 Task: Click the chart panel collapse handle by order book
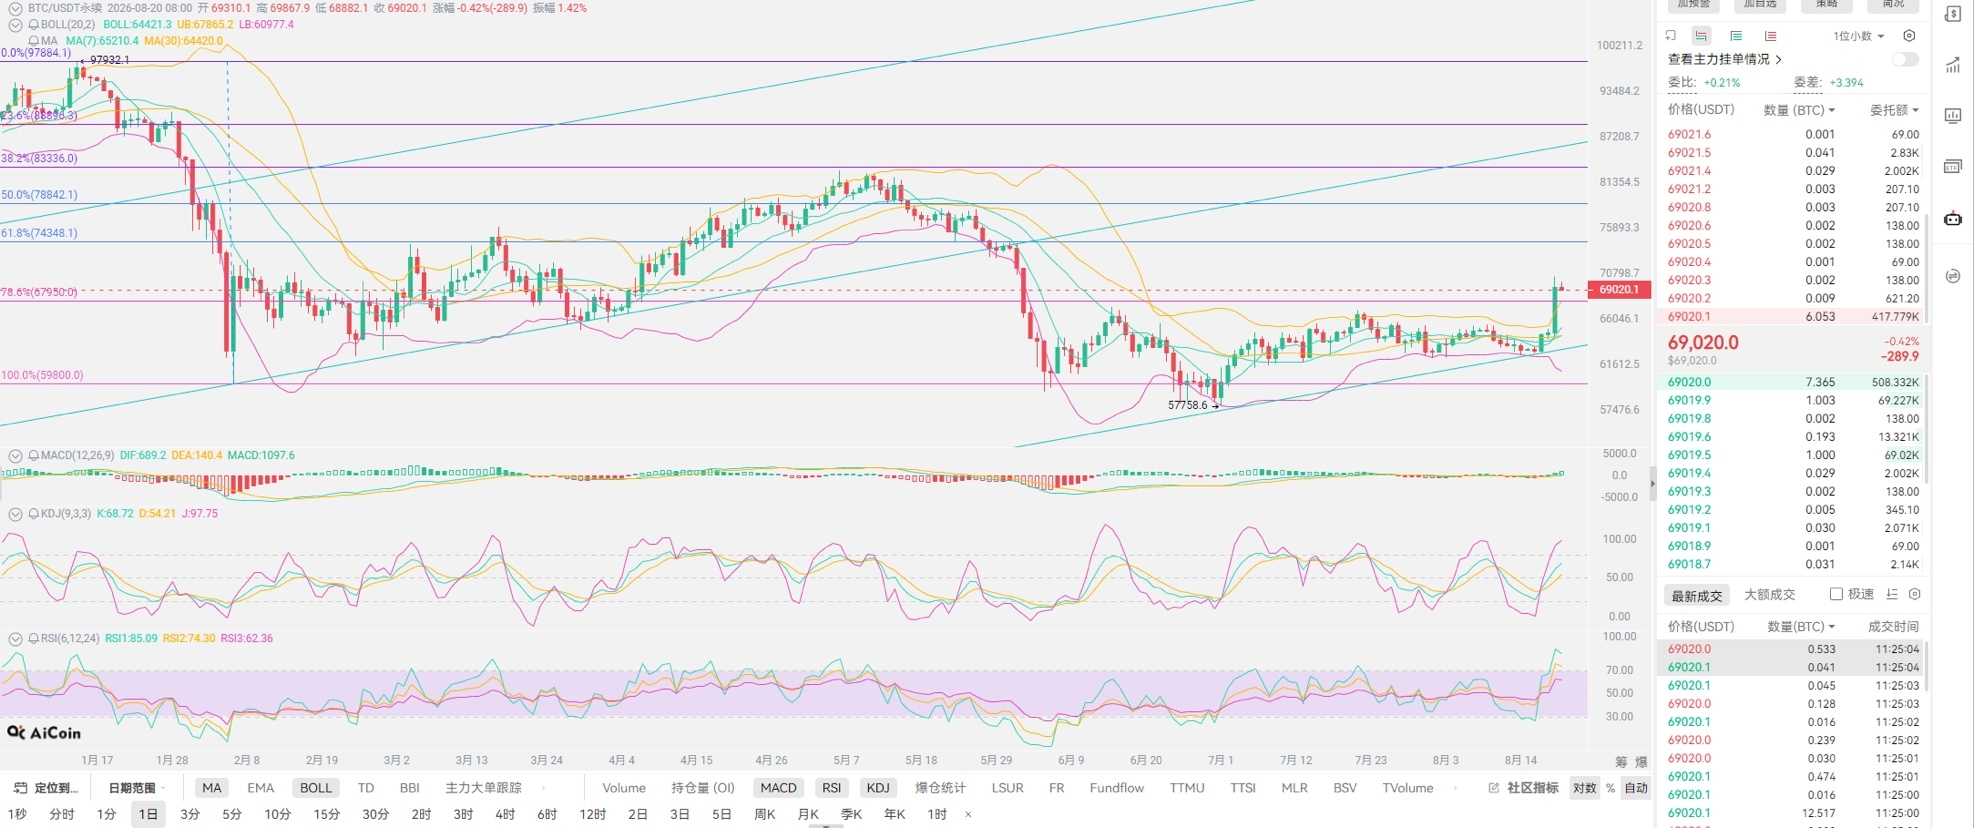[x=1652, y=484]
